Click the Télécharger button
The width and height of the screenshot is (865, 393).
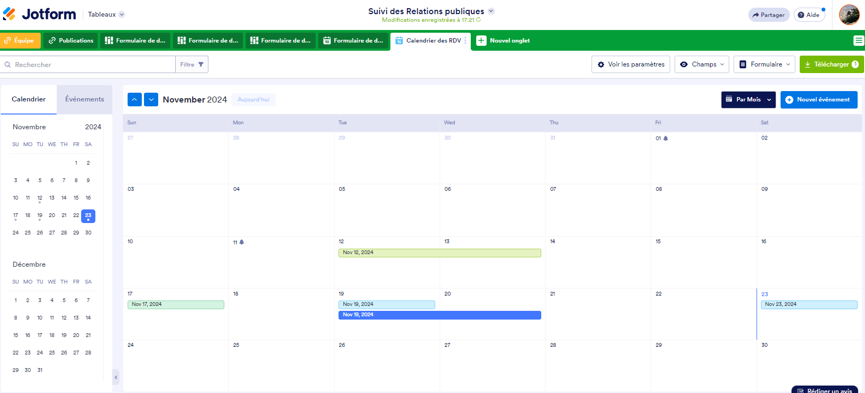click(832, 65)
